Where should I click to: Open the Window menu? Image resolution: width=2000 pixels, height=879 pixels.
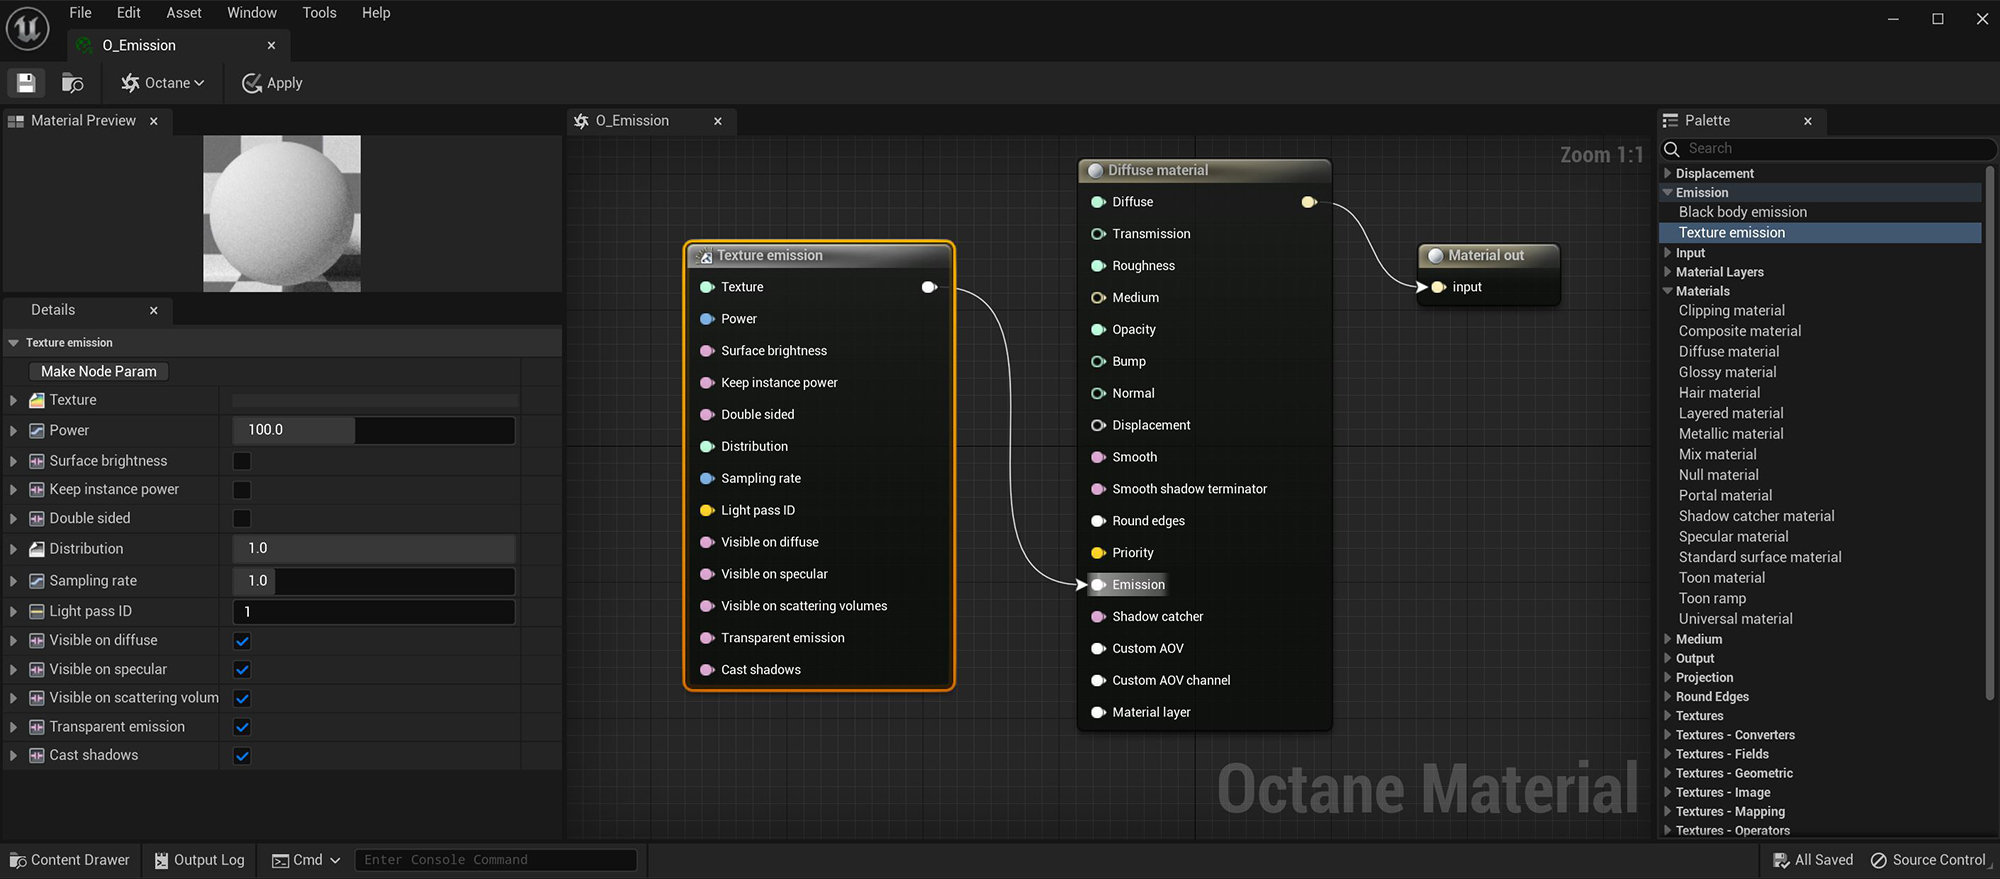[252, 13]
